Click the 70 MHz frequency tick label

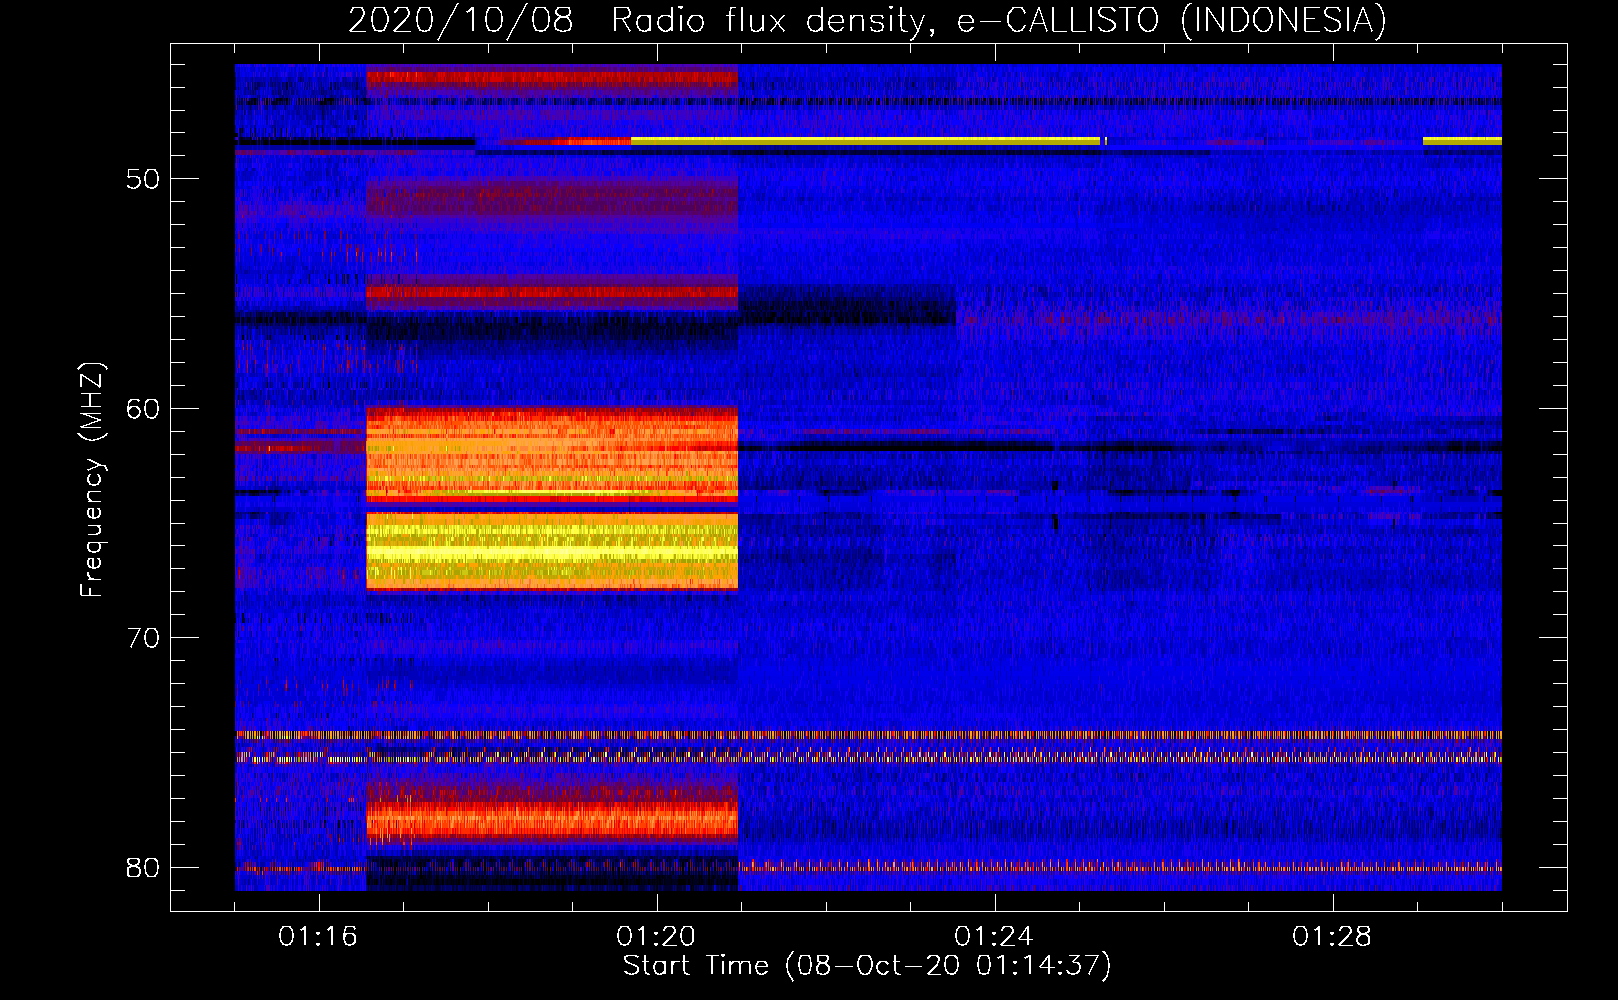click(144, 638)
